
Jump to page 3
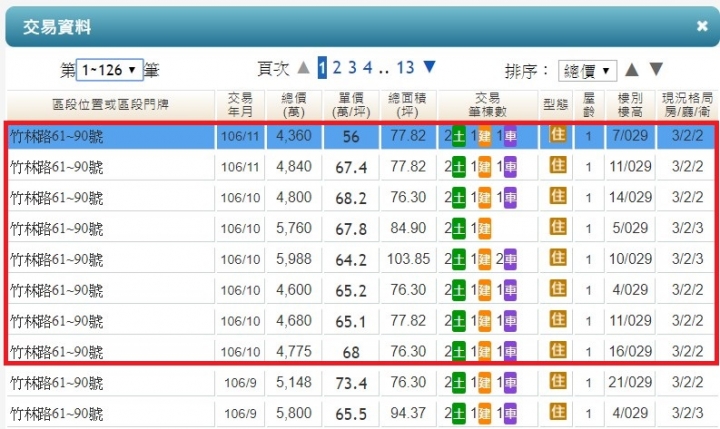coord(352,68)
